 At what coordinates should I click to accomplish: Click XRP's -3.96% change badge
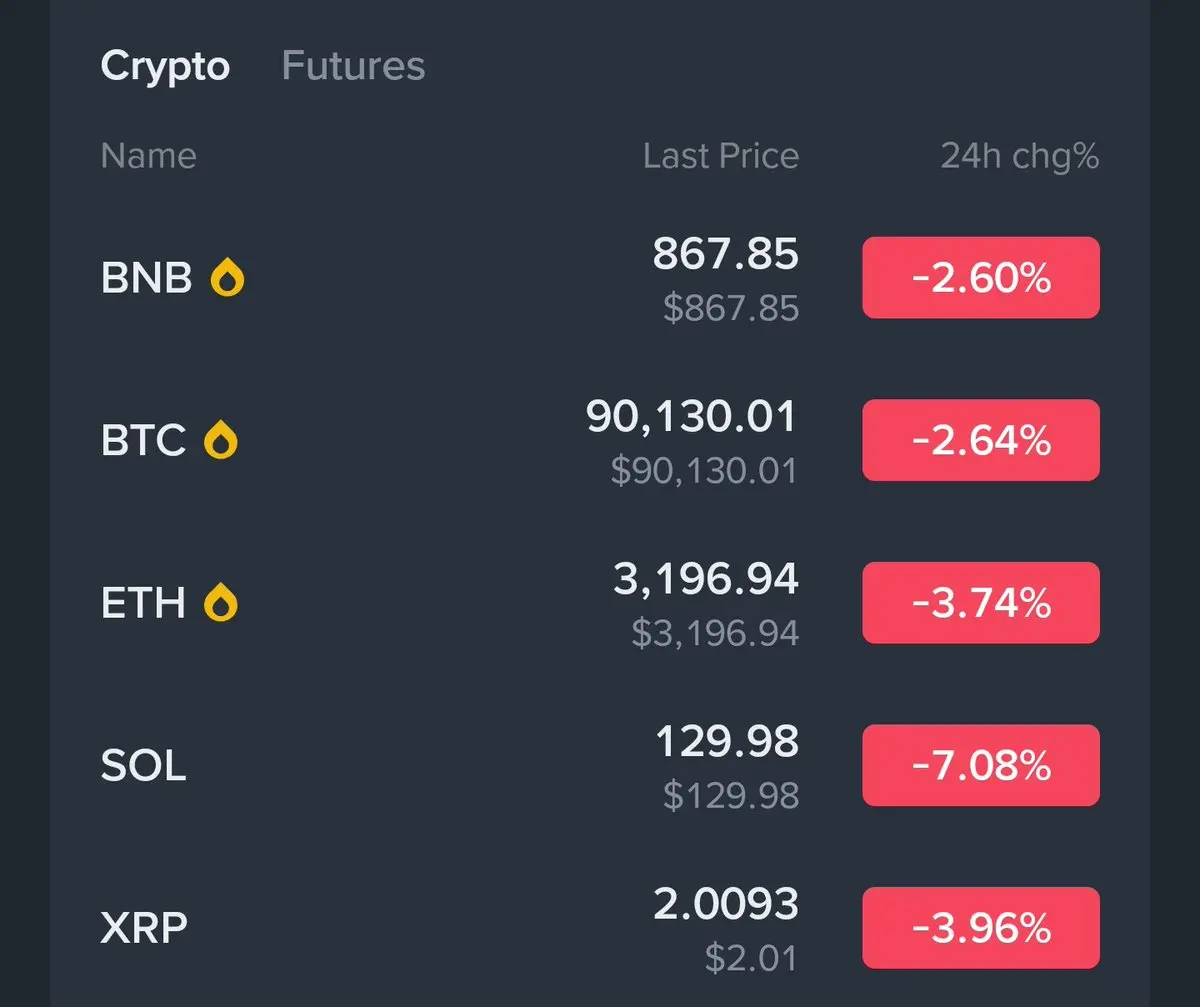[x=981, y=928]
